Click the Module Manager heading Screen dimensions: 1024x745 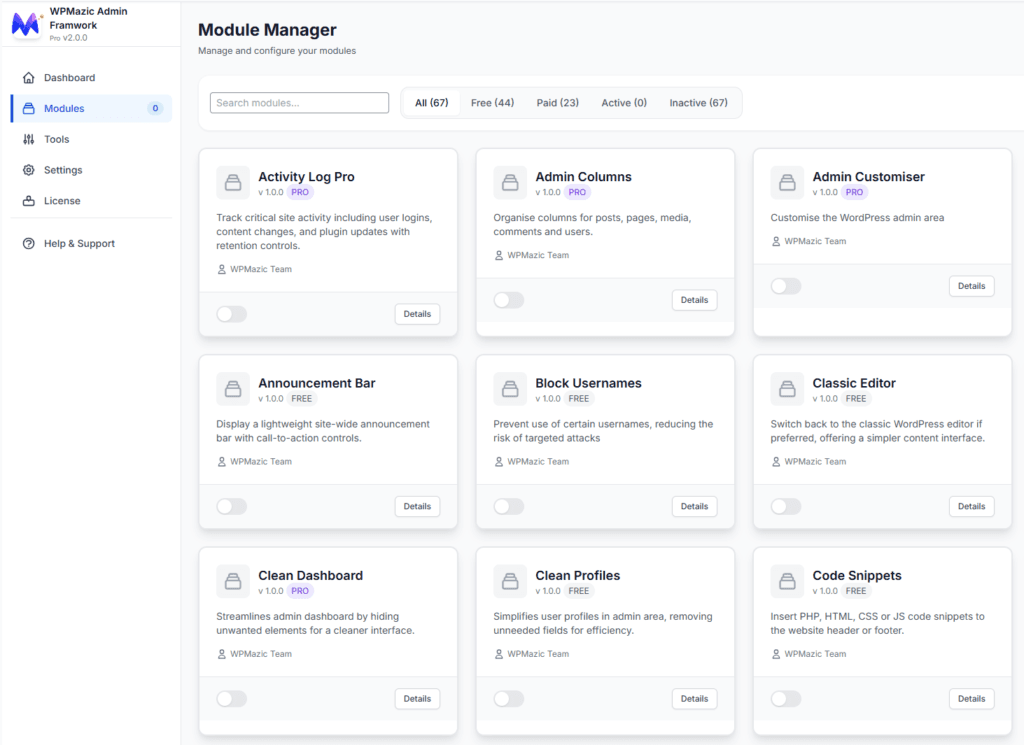click(267, 30)
